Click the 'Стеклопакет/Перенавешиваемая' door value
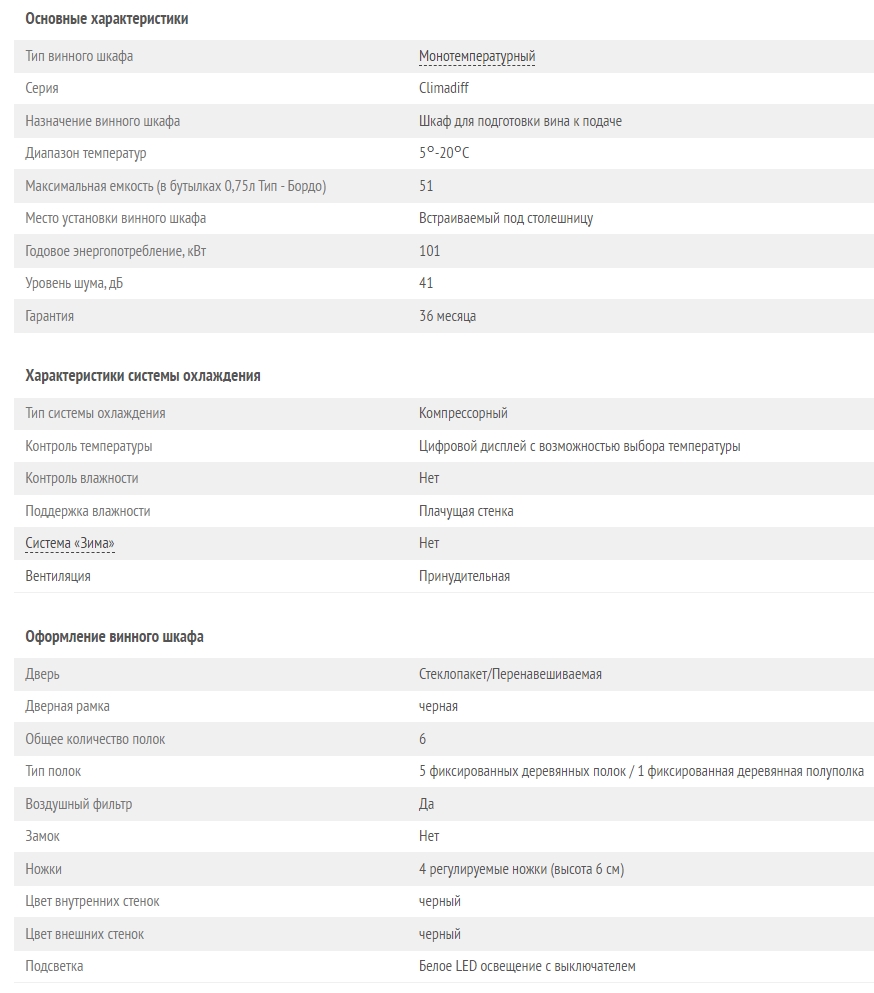 (x=510, y=675)
